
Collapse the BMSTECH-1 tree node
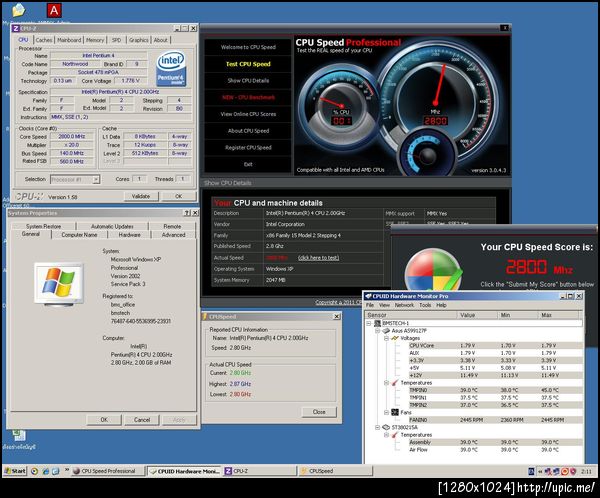[x=369, y=323]
